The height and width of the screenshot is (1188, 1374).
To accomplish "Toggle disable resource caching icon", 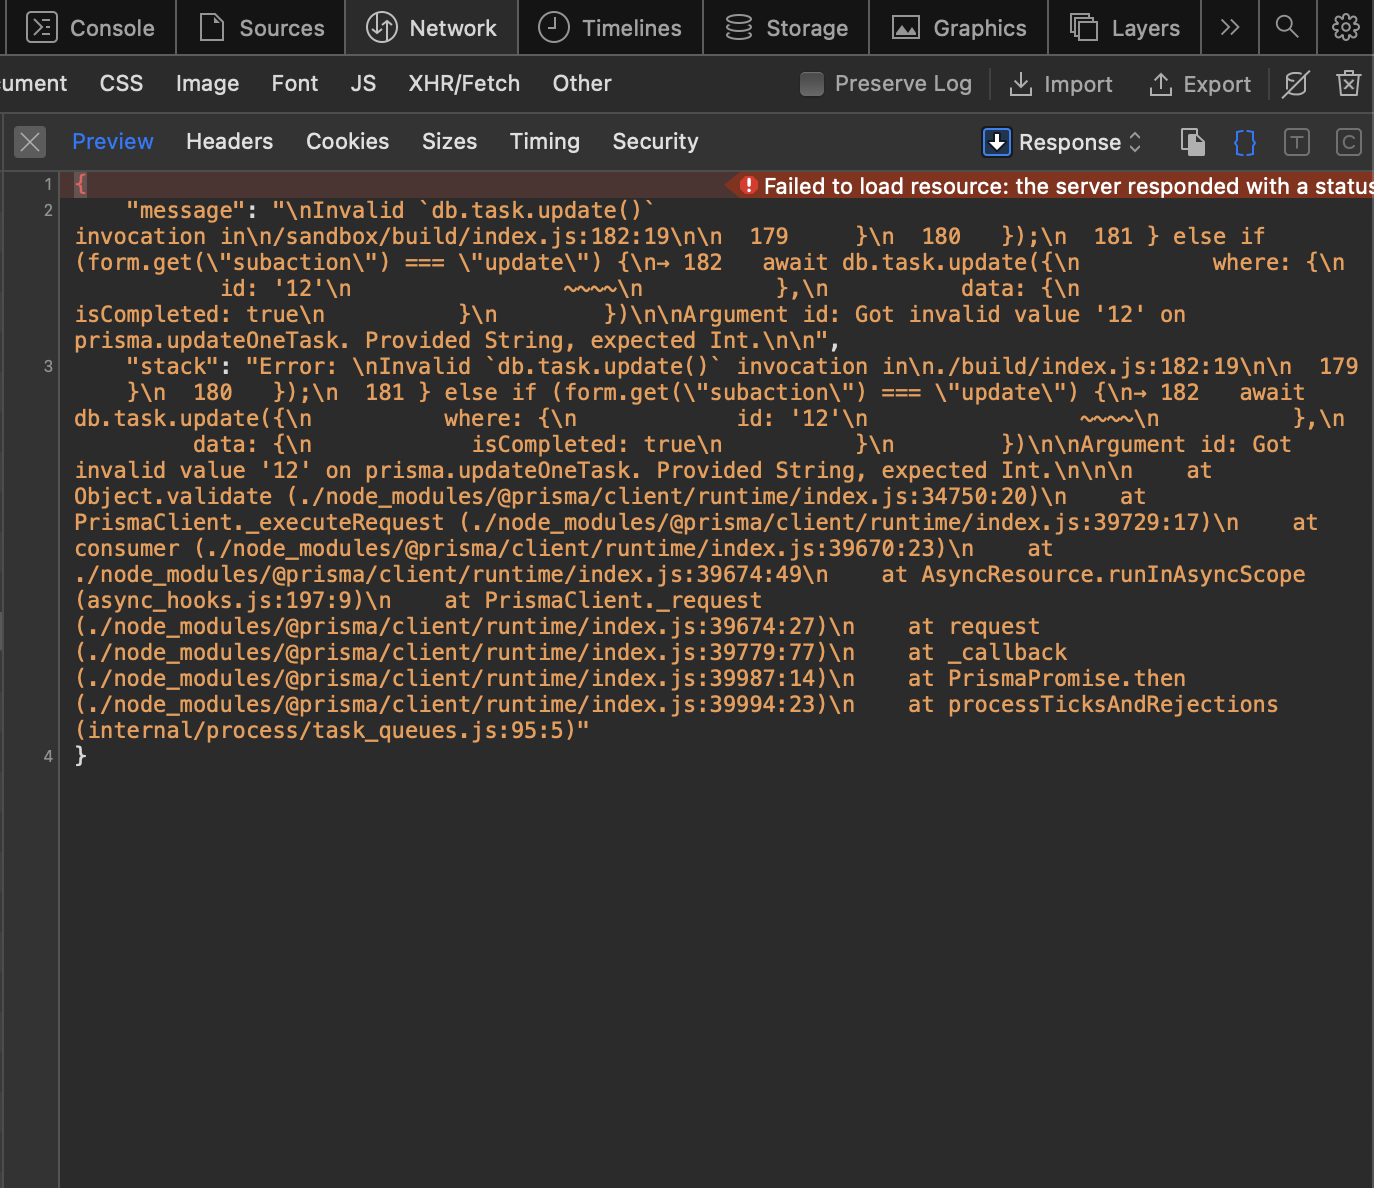I will tap(1295, 84).
